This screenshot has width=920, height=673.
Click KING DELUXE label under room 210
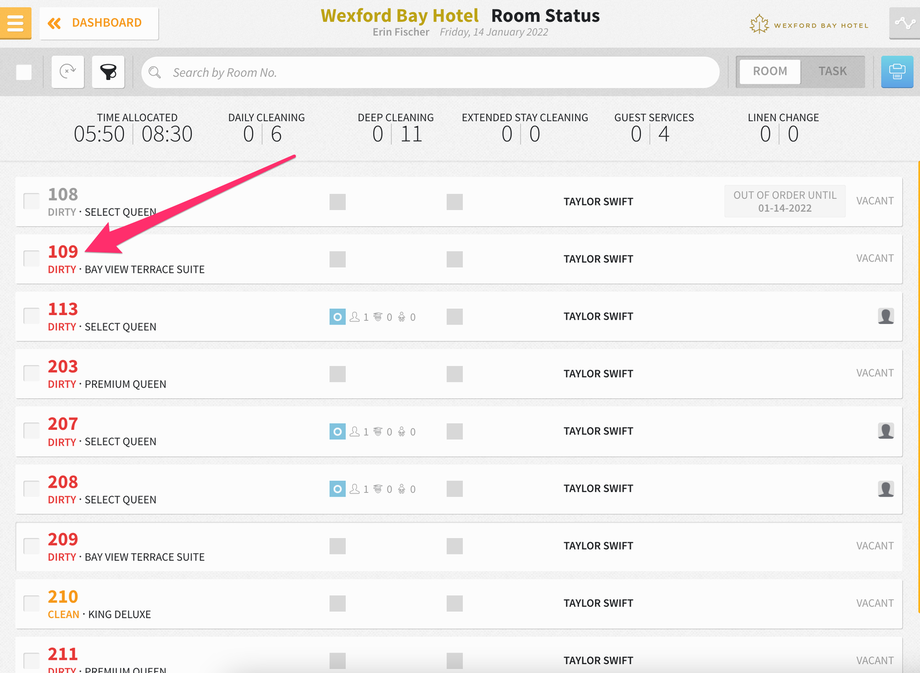[119, 614]
